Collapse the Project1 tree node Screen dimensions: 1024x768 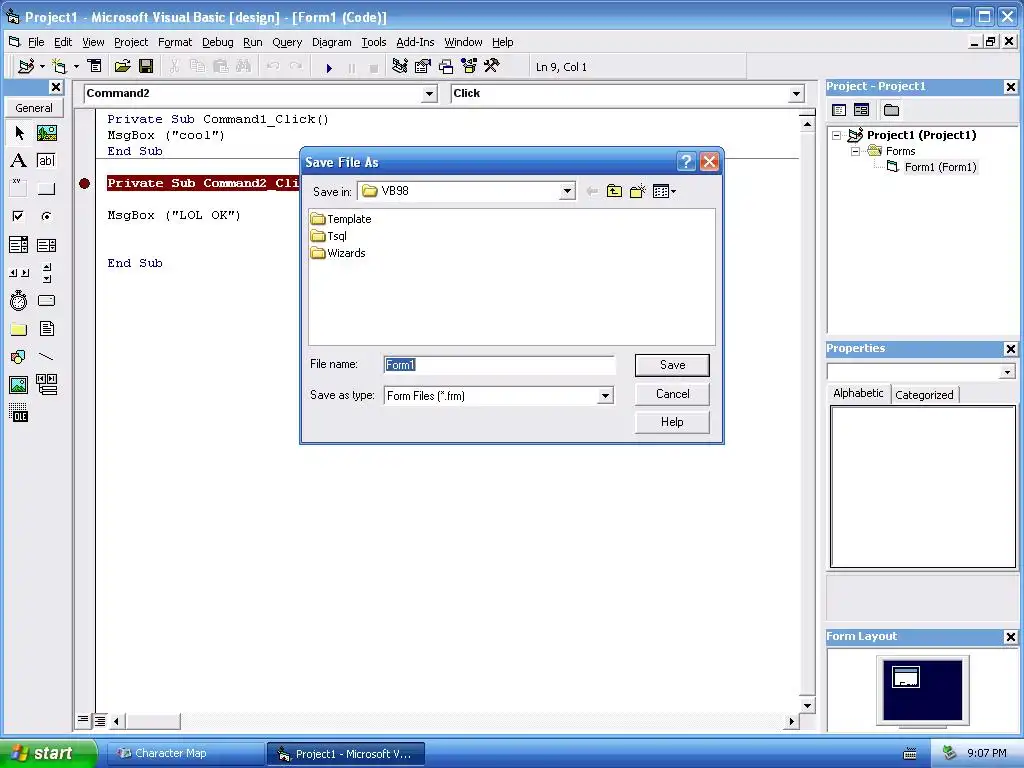pyautogui.click(x=837, y=135)
